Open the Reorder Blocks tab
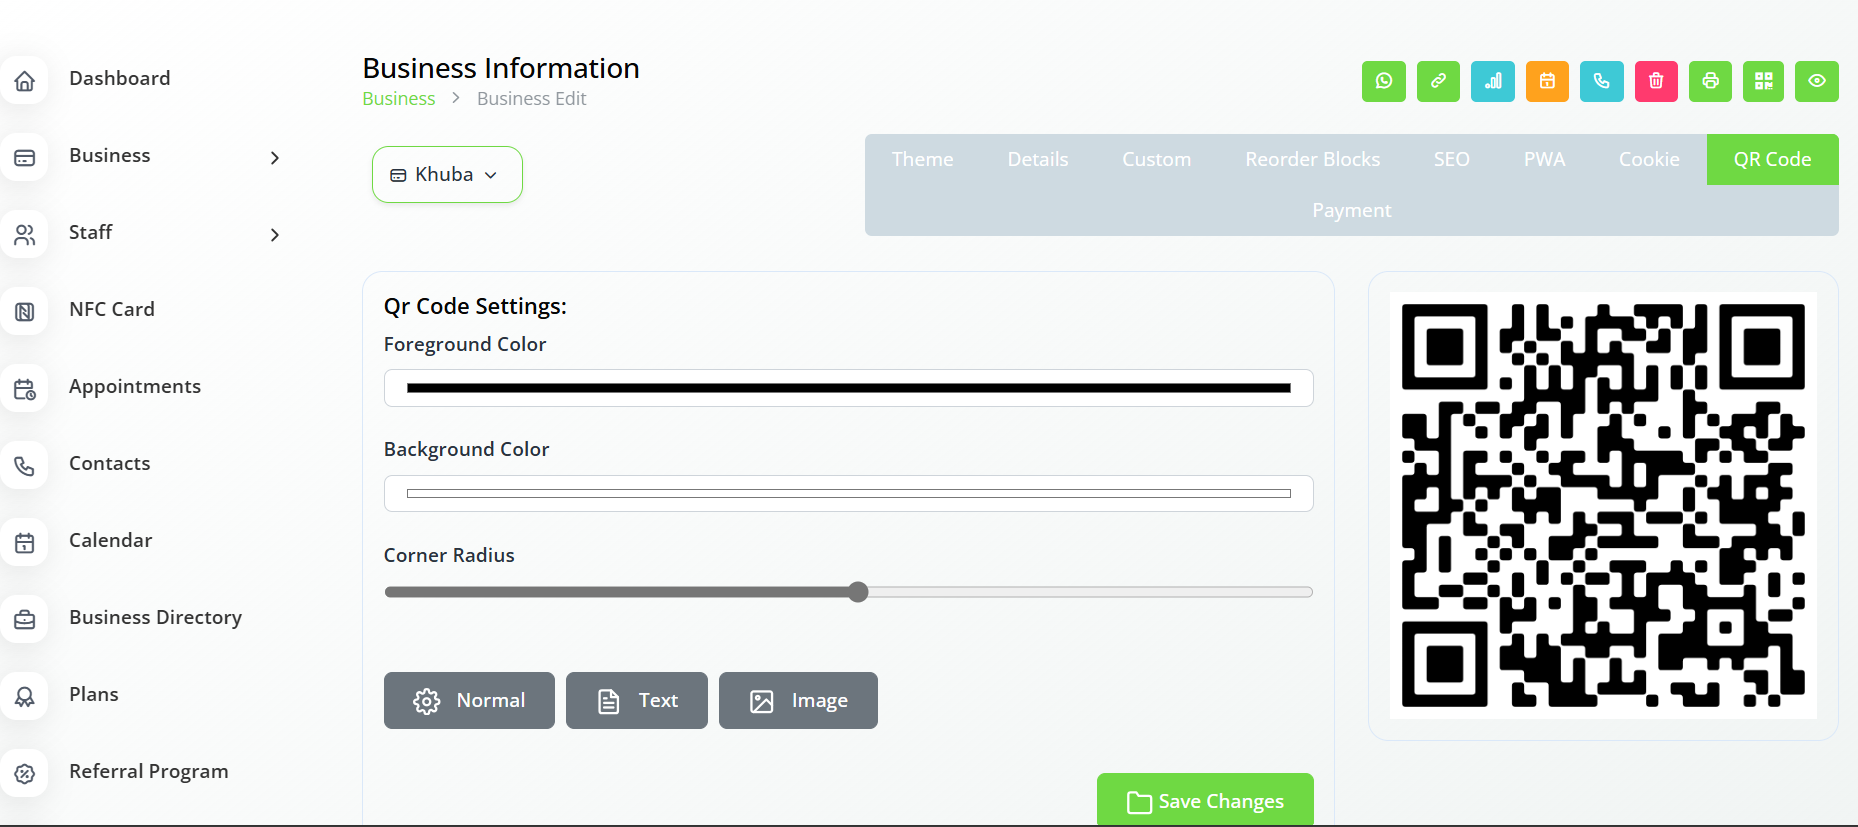Image resolution: width=1858 pixels, height=827 pixels. click(1312, 159)
